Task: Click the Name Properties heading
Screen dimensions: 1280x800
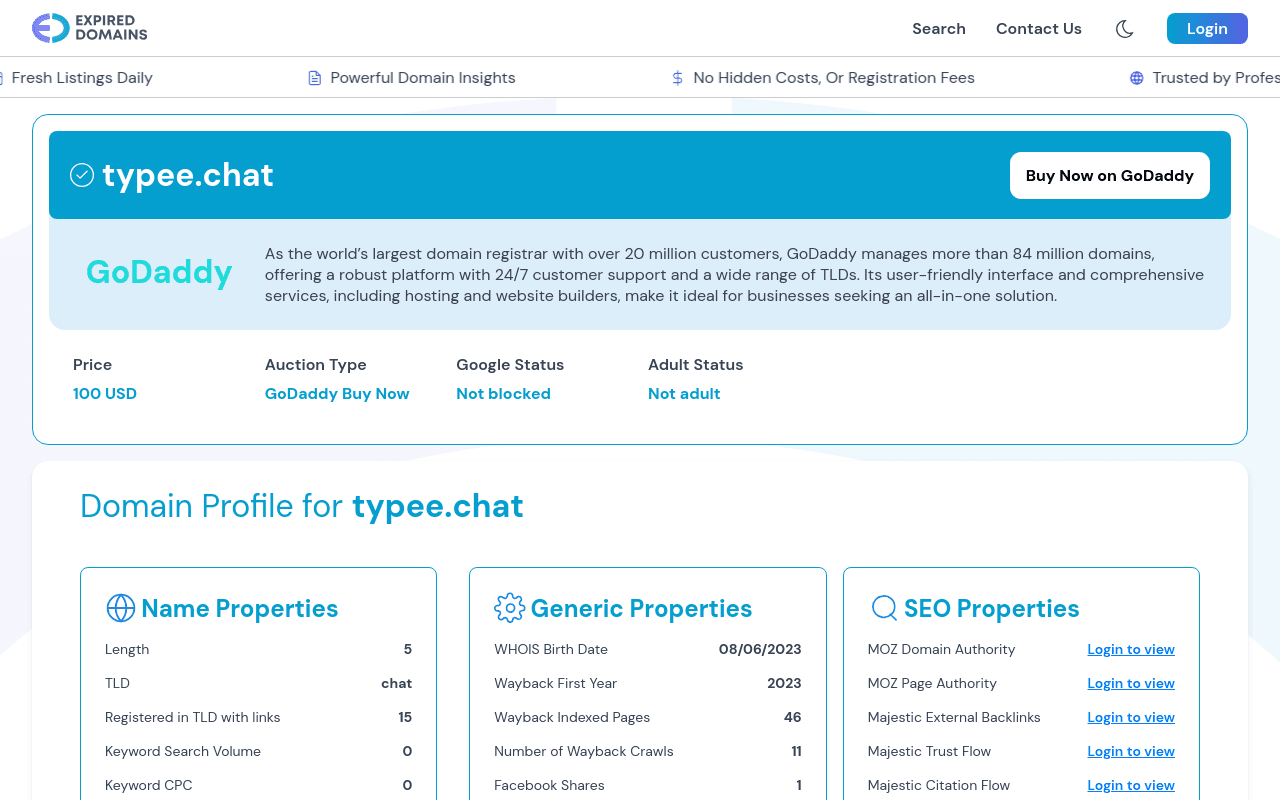Action: [240, 608]
